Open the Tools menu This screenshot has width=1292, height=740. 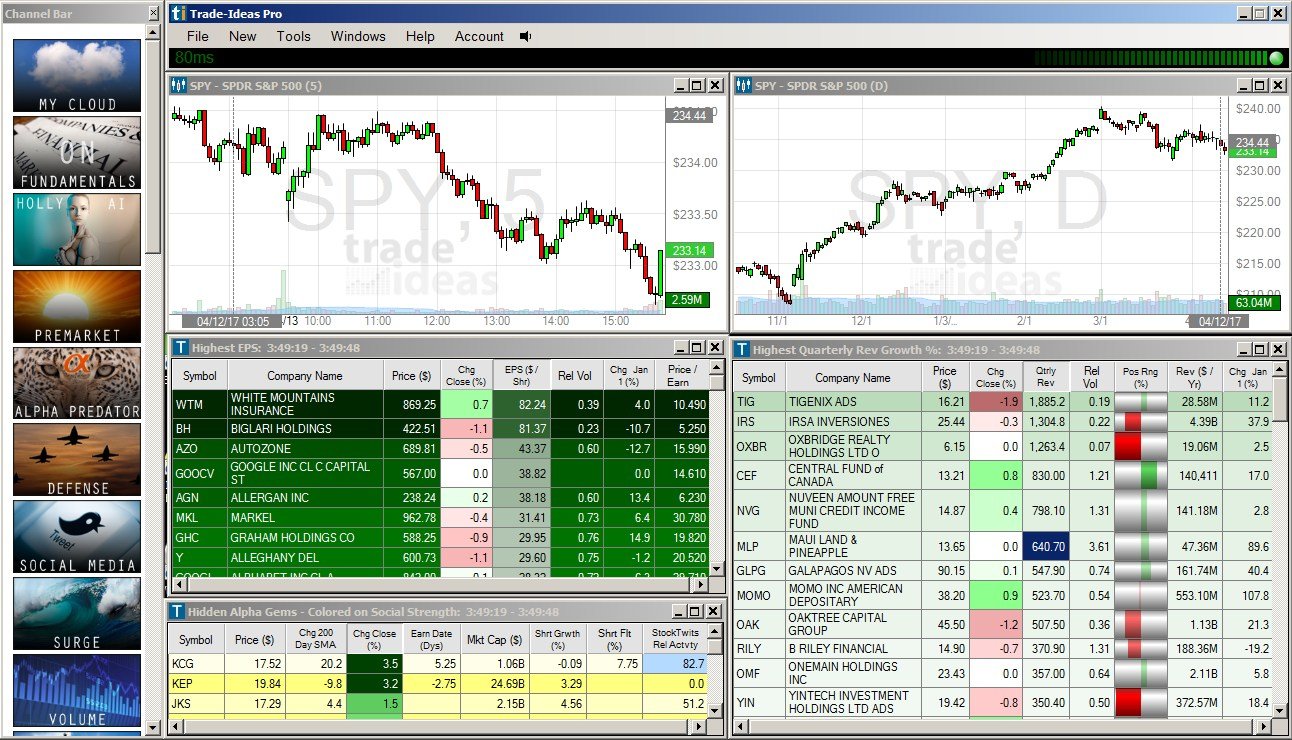tap(293, 36)
